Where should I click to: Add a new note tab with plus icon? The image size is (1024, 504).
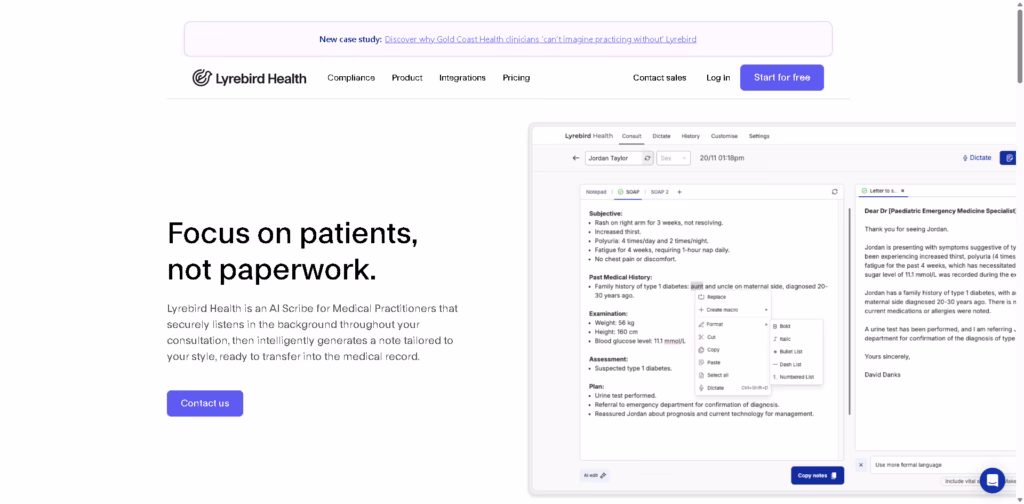point(679,191)
